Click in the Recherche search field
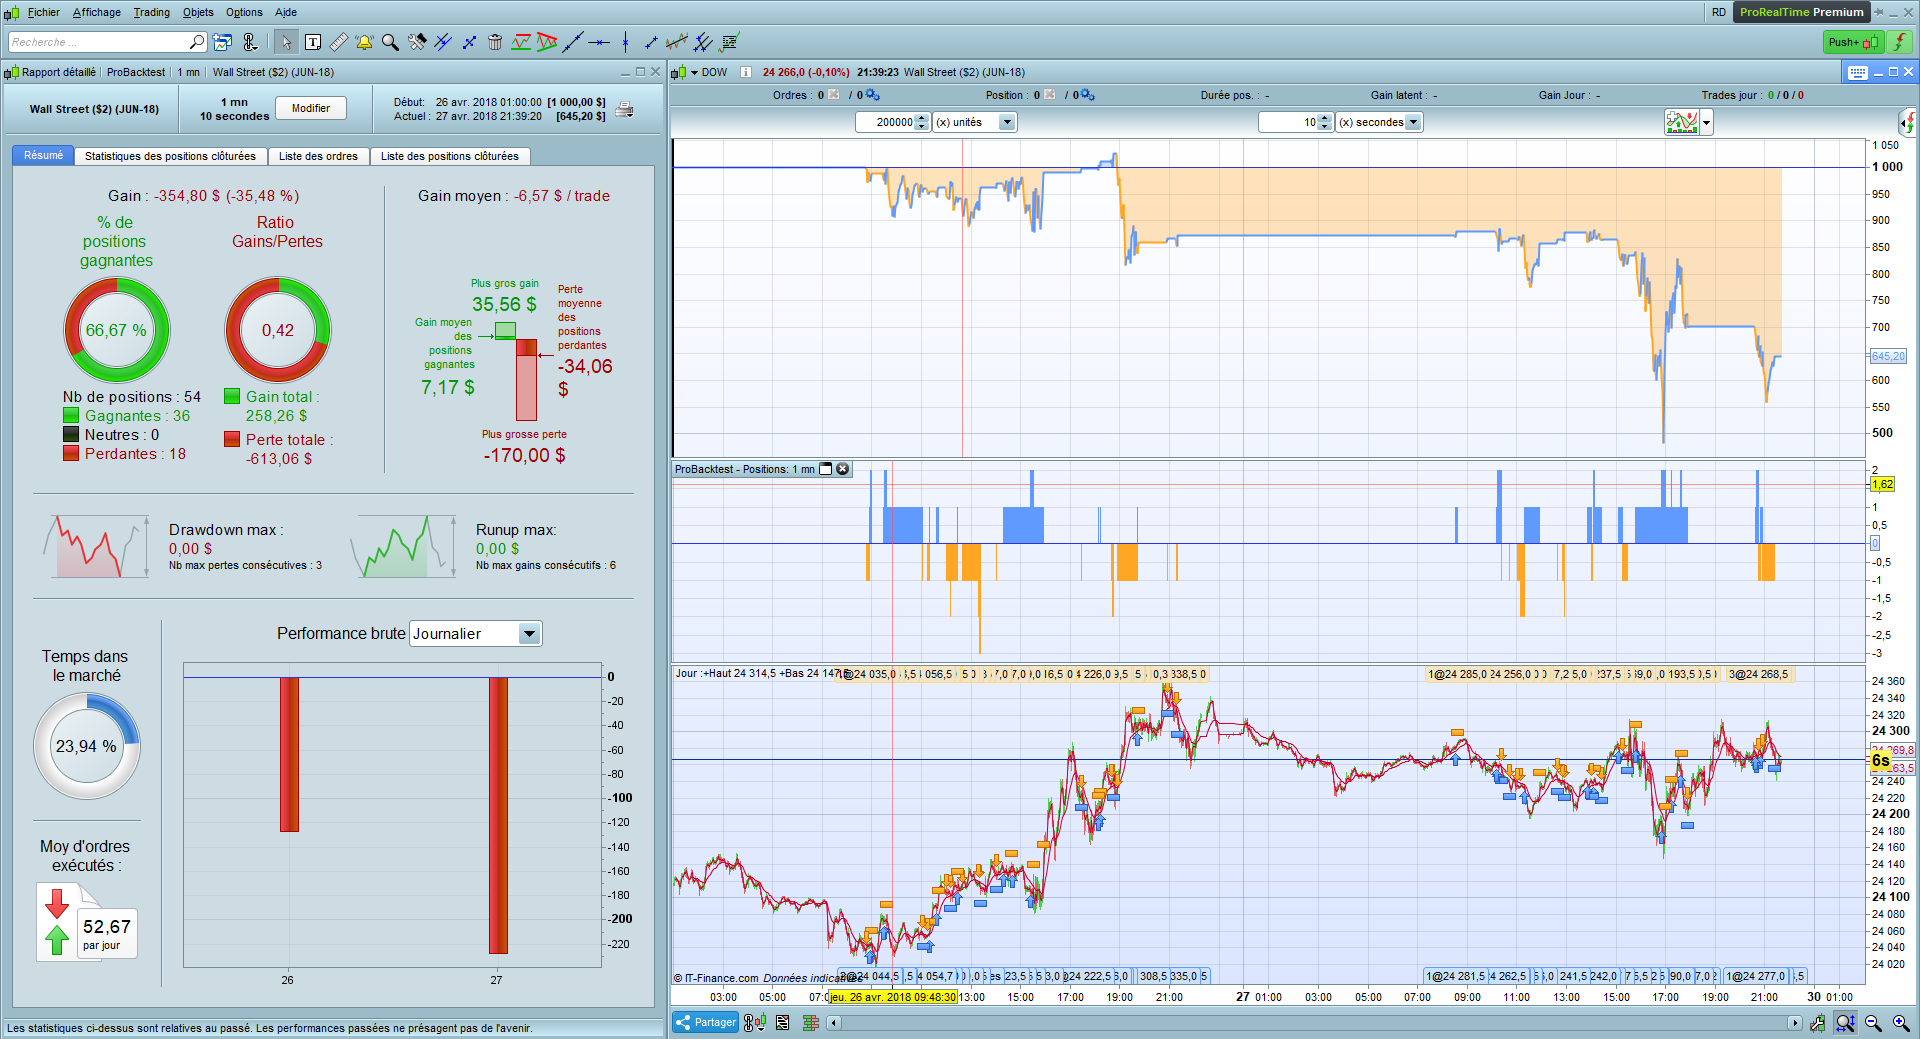 (98, 42)
